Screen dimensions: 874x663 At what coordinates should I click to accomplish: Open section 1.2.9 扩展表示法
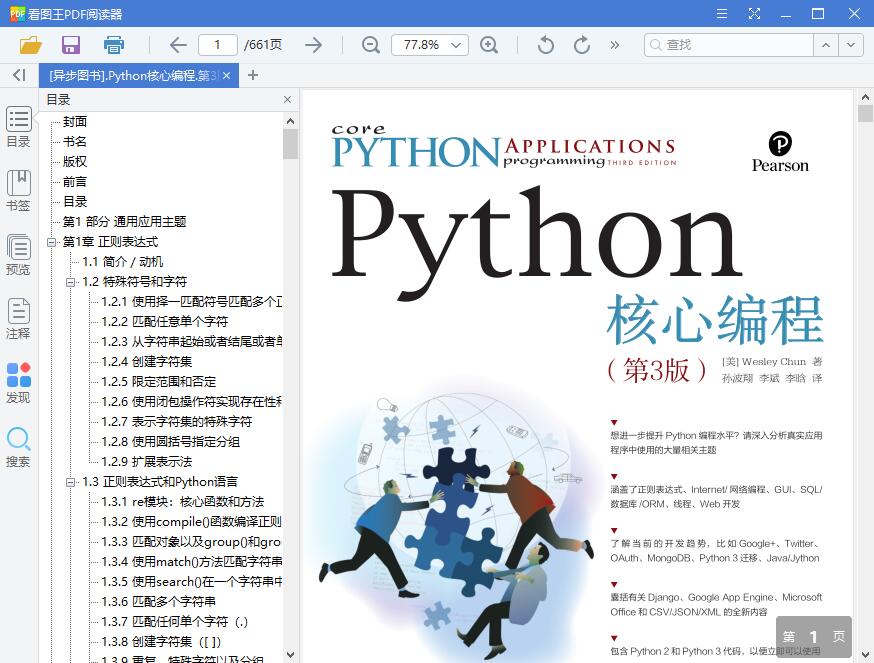tap(147, 462)
